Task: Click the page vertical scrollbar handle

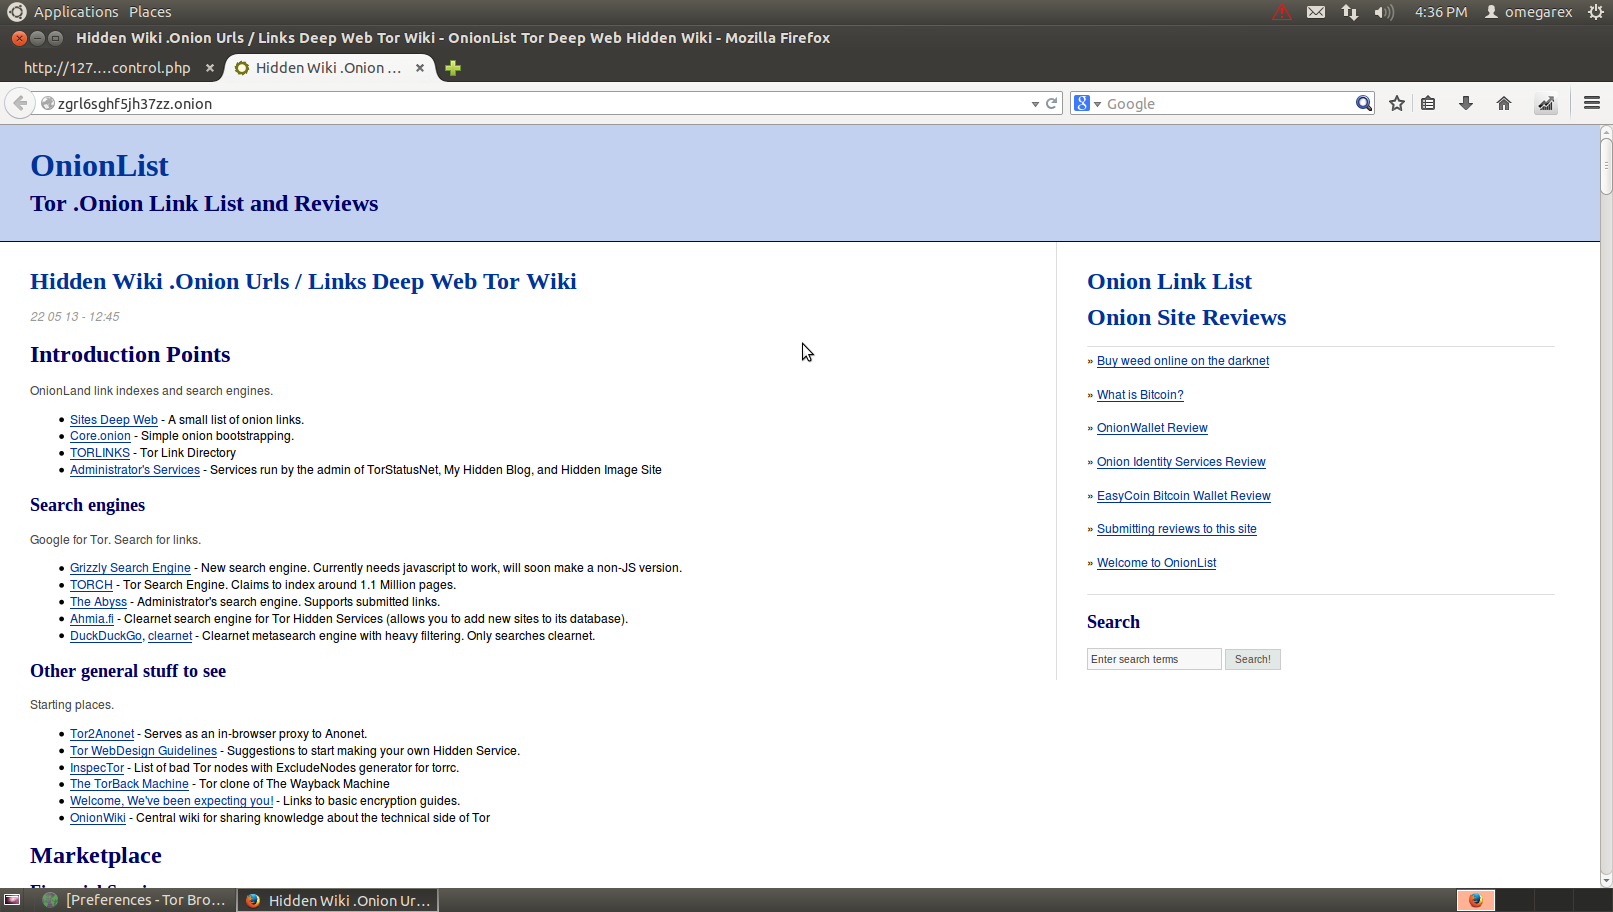Action: pos(1606,165)
